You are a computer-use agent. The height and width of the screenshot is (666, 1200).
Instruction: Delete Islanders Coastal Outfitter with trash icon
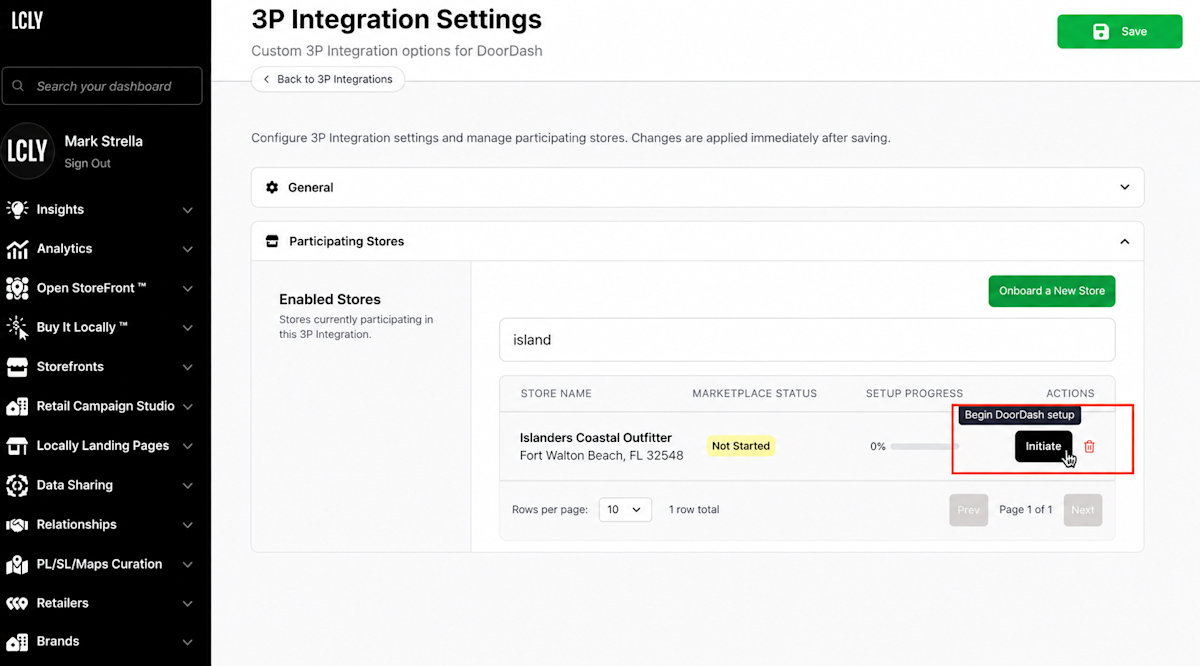[x=1090, y=447]
